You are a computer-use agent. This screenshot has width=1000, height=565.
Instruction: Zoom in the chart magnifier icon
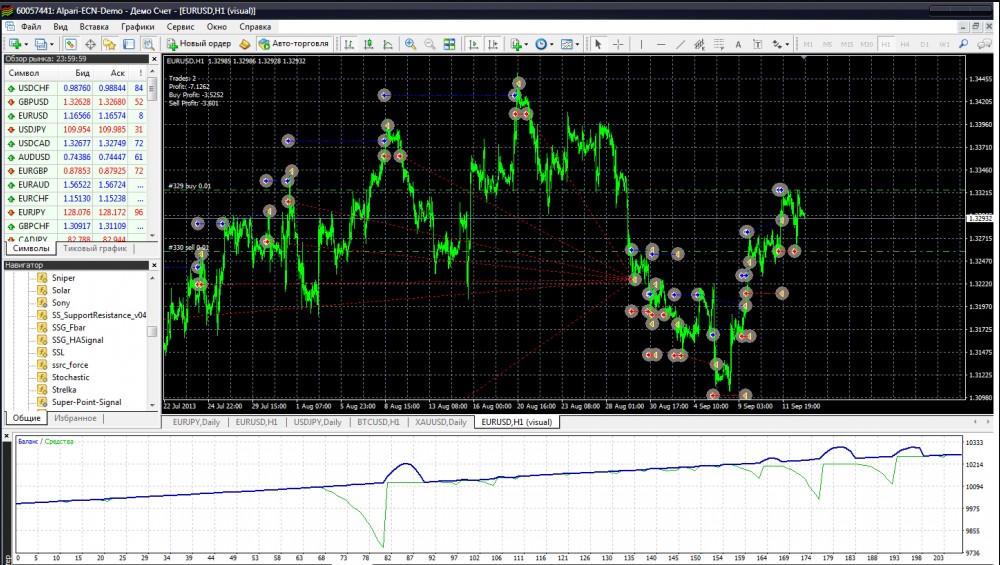[x=410, y=44]
